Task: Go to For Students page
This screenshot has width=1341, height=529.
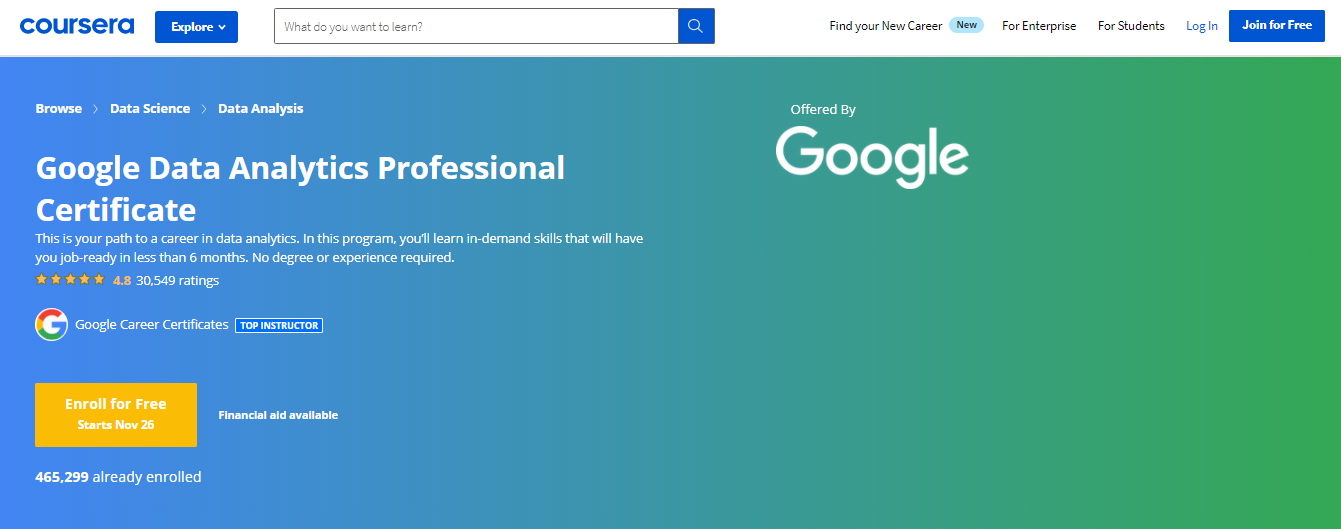Action: [x=1131, y=26]
